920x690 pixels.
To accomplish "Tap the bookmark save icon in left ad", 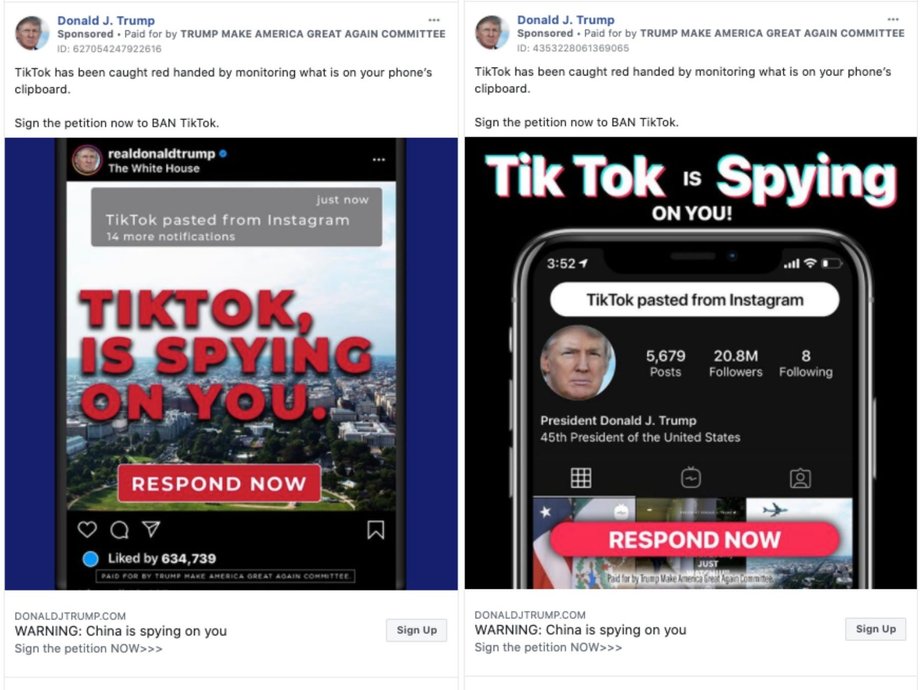I will pyautogui.click(x=376, y=530).
